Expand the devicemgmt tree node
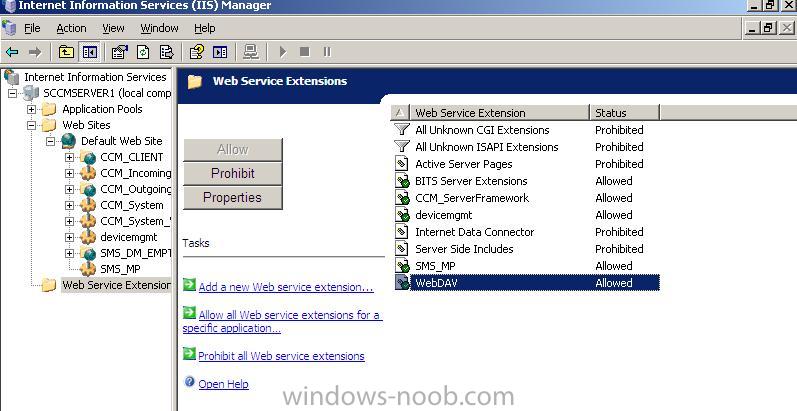 coord(69,237)
